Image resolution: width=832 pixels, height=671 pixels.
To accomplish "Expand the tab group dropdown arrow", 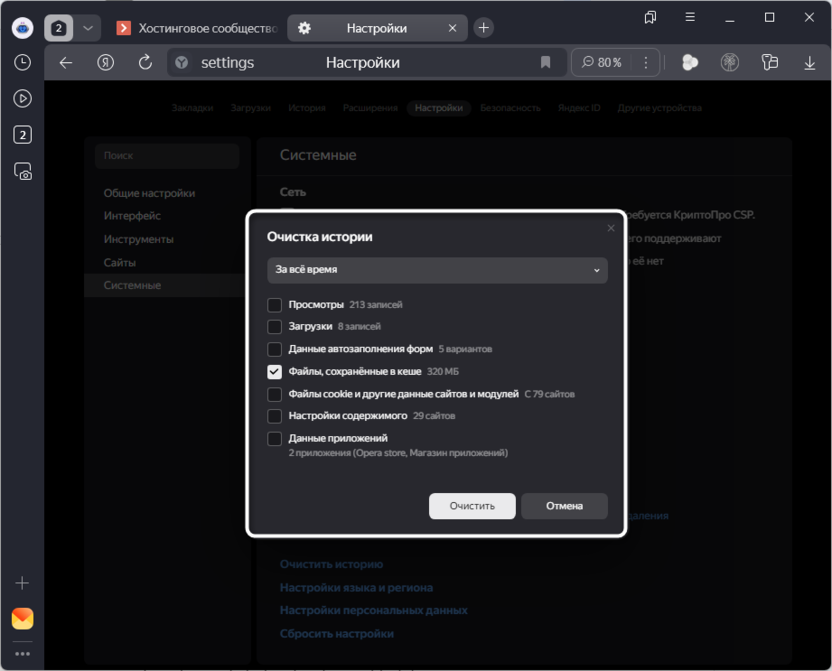I will pos(88,28).
